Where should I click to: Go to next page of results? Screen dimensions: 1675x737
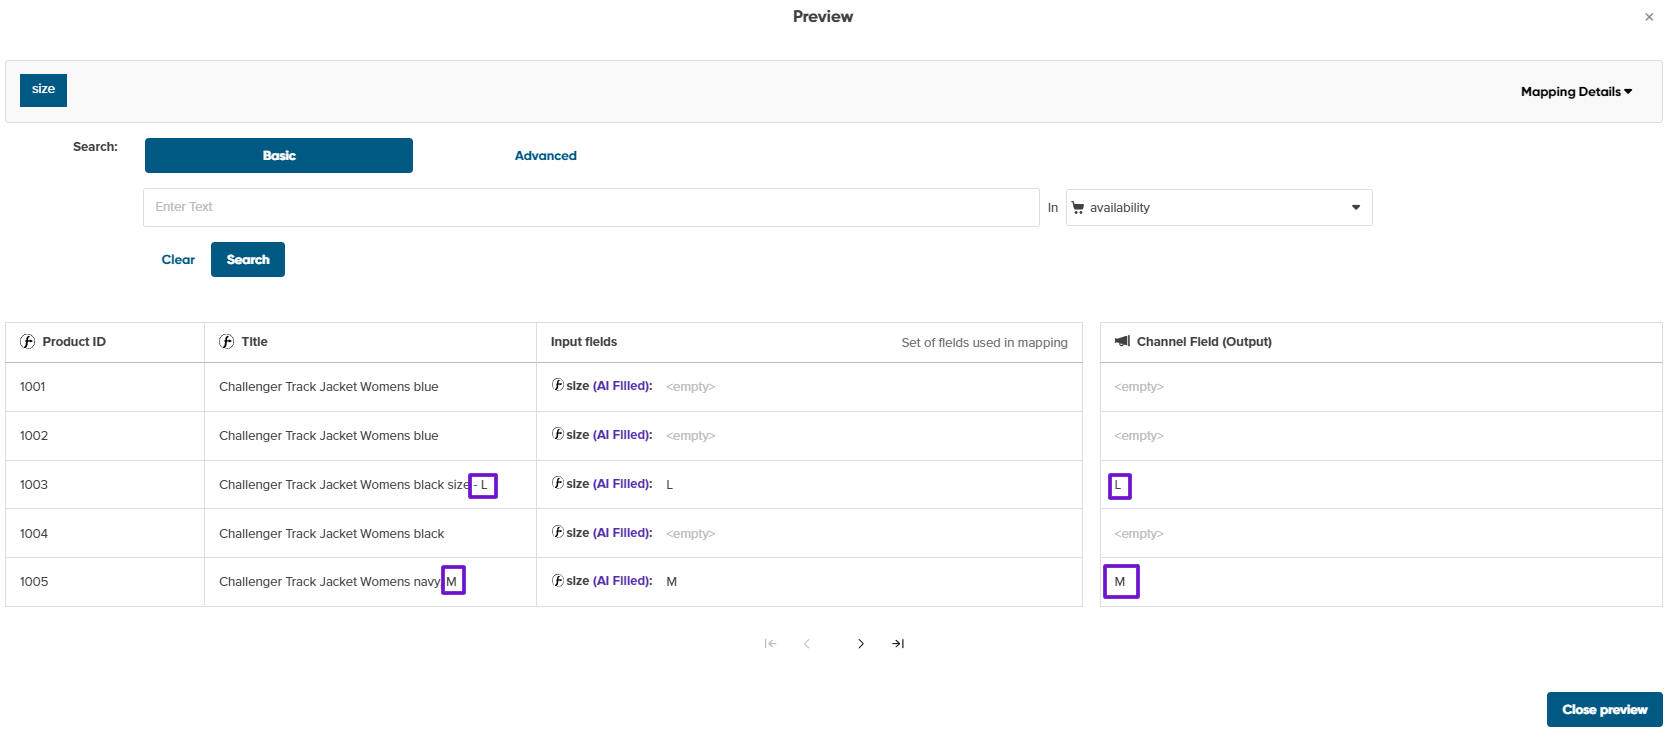coord(861,644)
